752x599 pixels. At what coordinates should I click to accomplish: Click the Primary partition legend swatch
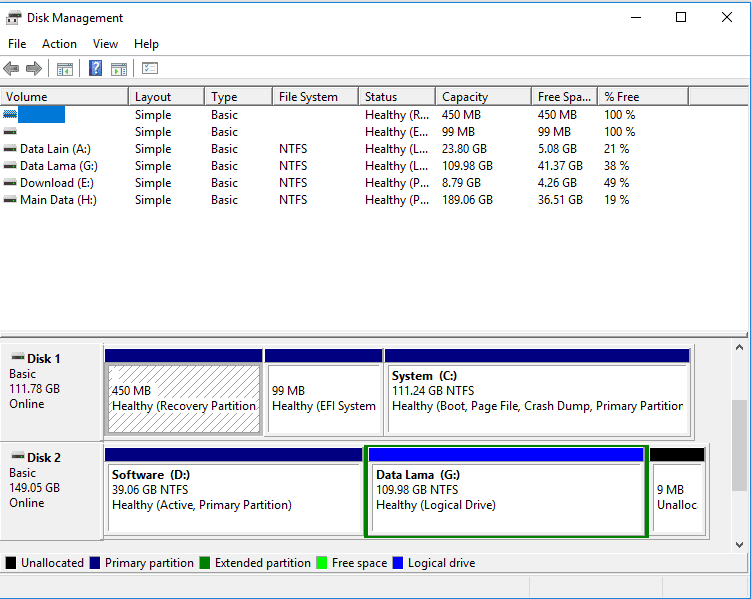pos(95,563)
